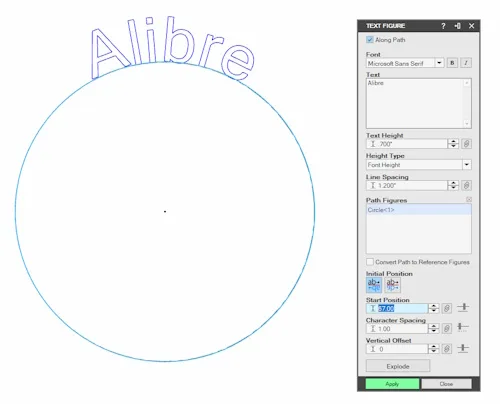The width and height of the screenshot is (500, 404).
Task: Click the Vertical Offset spinner arrows
Action: click(433, 349)
